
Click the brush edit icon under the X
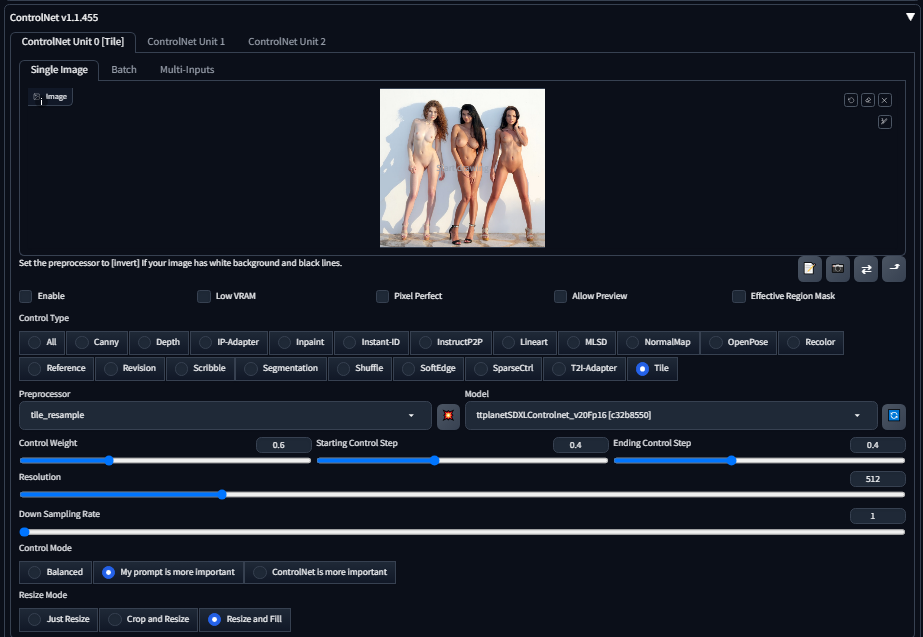coord(885,122)
